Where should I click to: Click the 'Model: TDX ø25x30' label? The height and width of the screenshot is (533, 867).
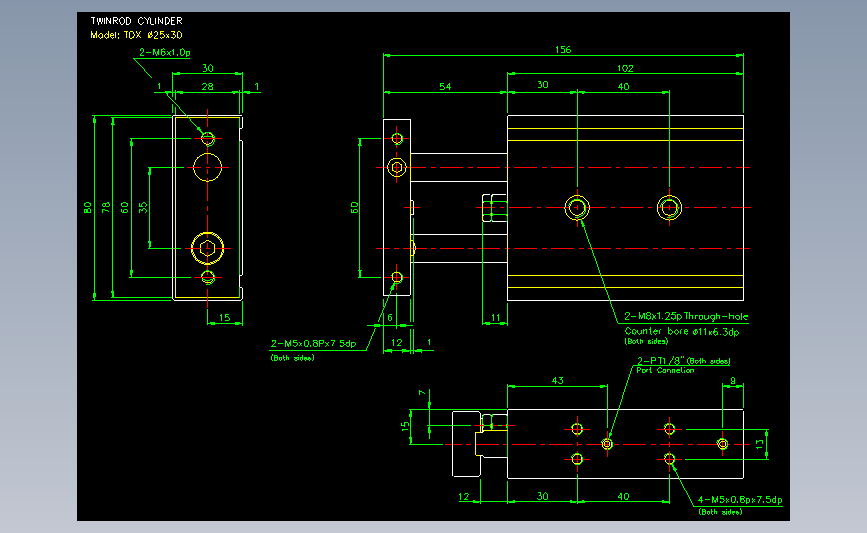136,35
